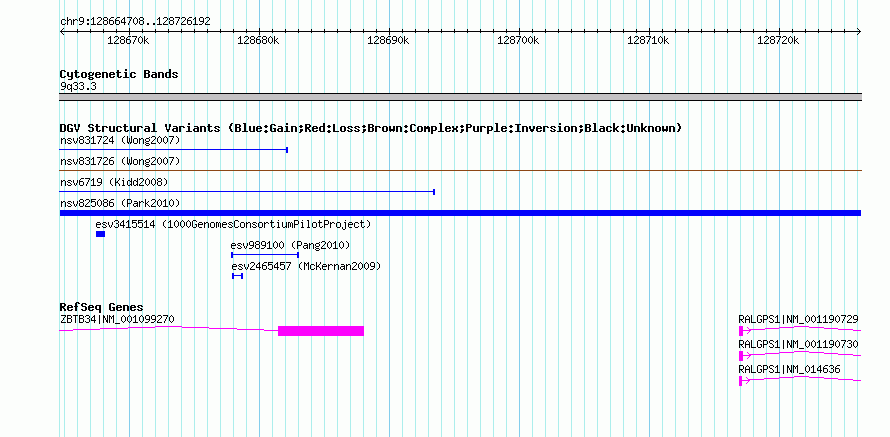Open variant label nsv825086 (Park2010)
Viewport: 890px width, 437px height.
click(x=120, y=203)
